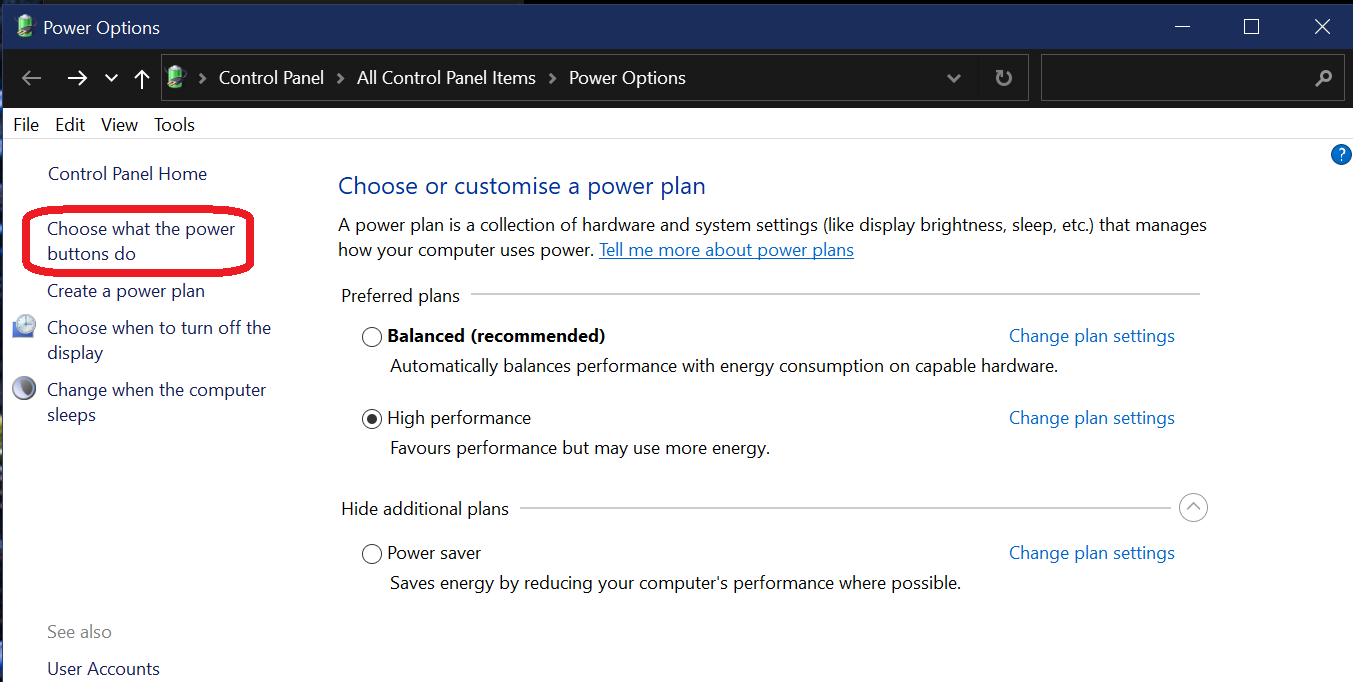
Task: Expand the address bar history dropdown
Action: [954, 78]
